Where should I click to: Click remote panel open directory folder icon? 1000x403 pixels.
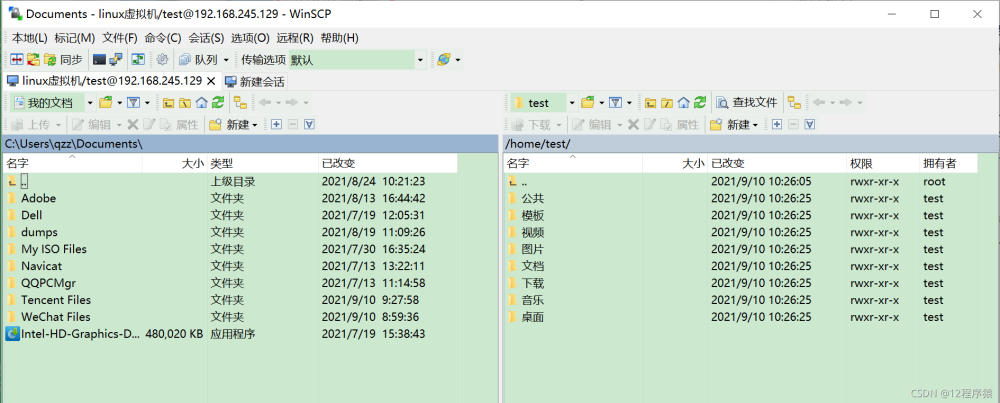[587, 103]
